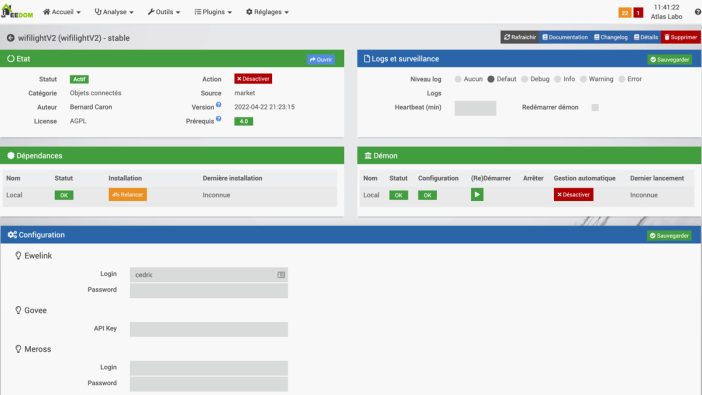Click the orange Relancer dependencies button
The width and height of the screenshot is (702, 395).
tap(128, 195)
